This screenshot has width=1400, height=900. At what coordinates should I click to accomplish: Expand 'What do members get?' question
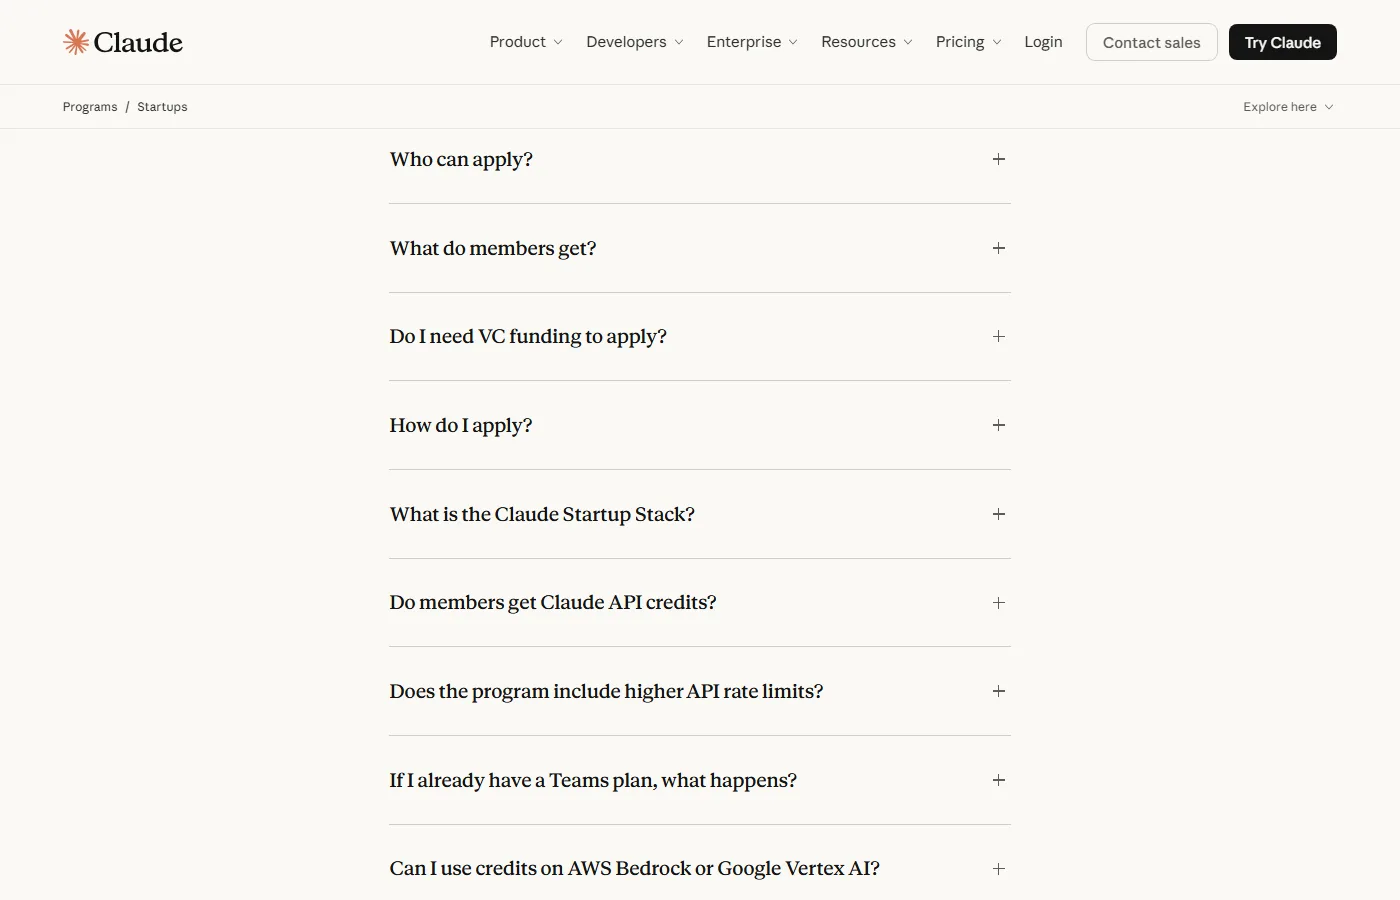(x=700, y=248)
